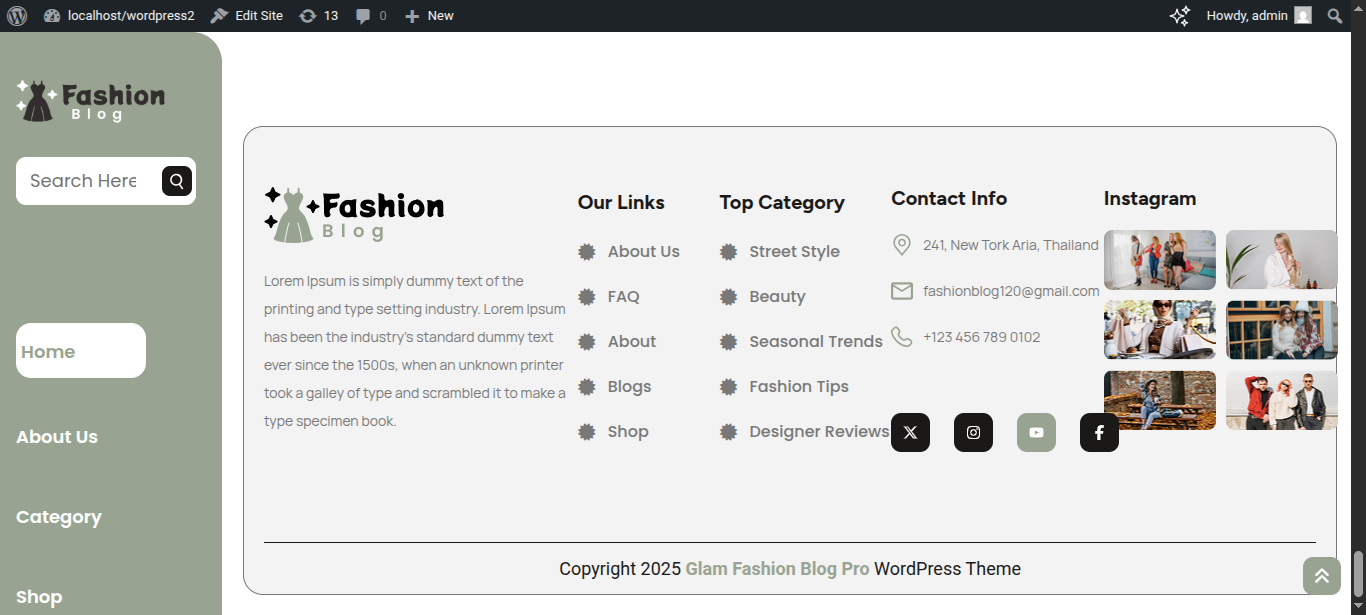
Task: Select Category in the sidebar menu
Action: [59, 517]
